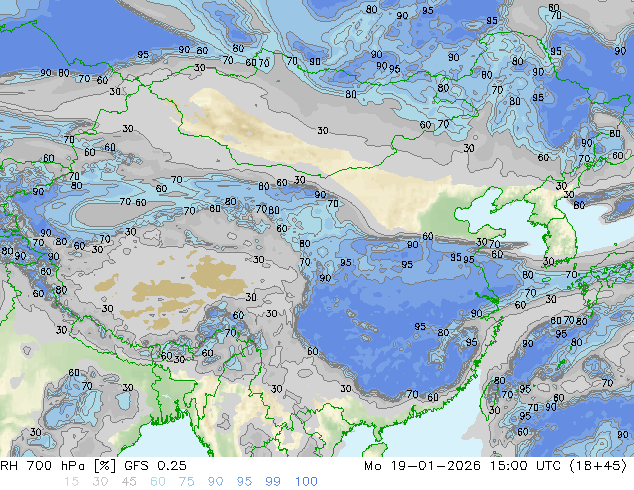This screenshot has height=490, width=634.
Task: Click the legend value 90 in color scale
Action: [215, 482]
